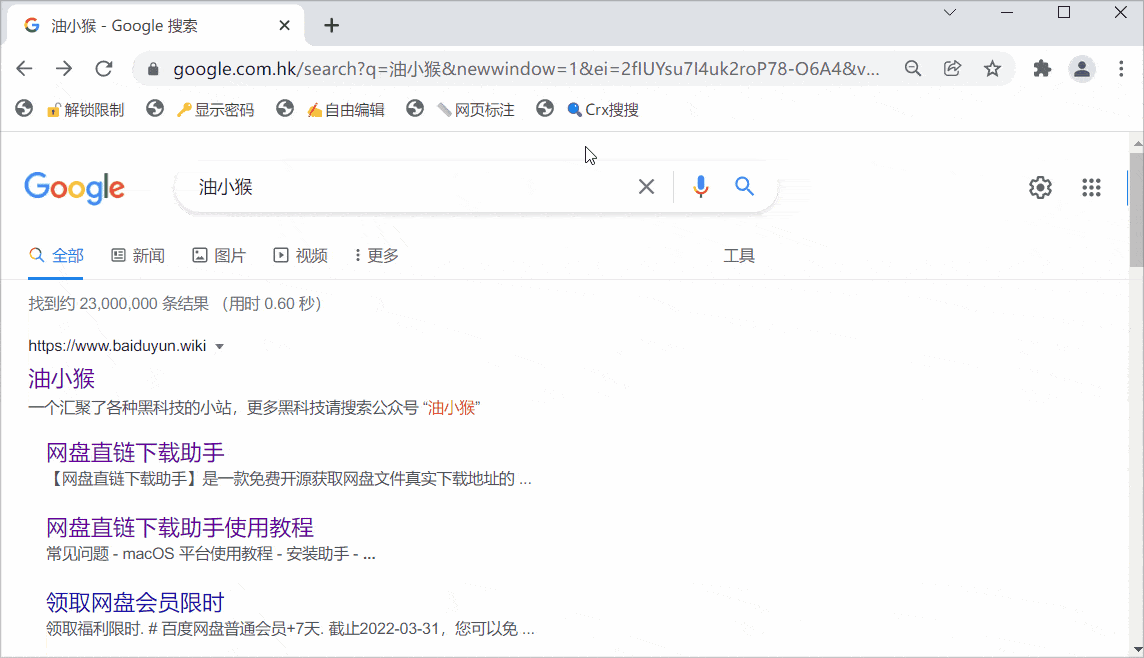
Task: Click the 解锁限制 bookmark
Action: (85, 110)
